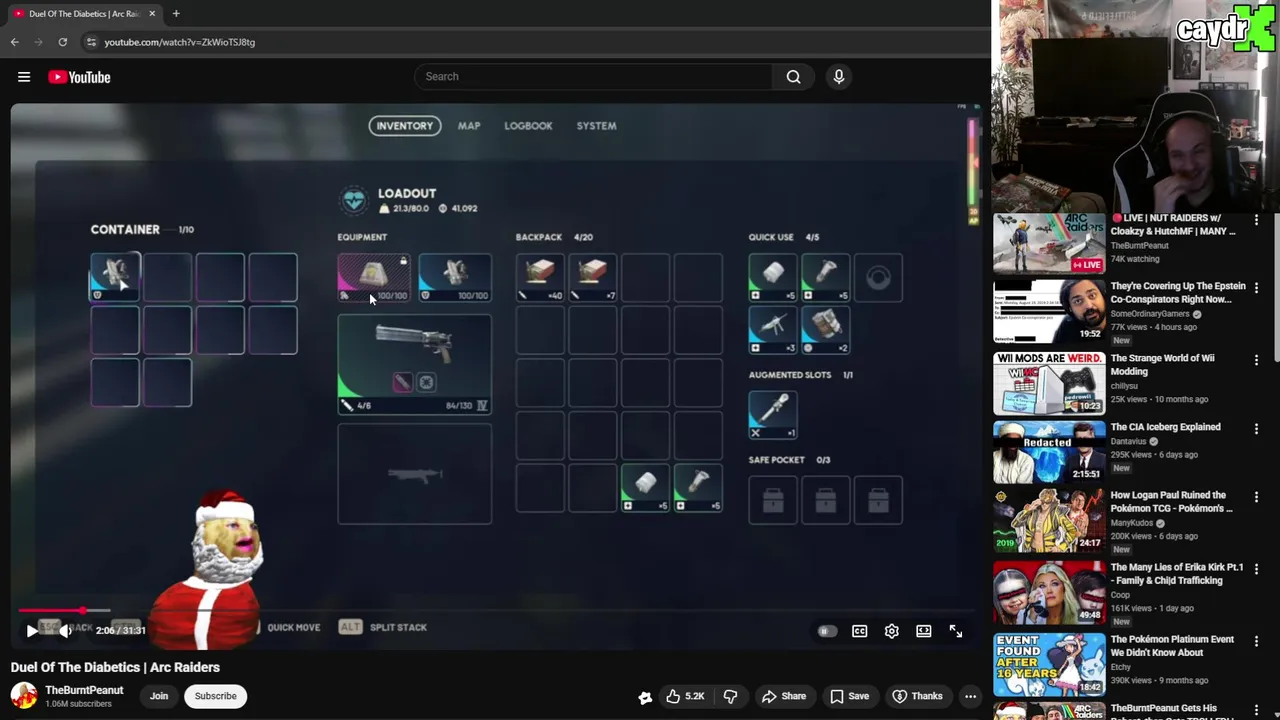The height and width of the screenshot is (720, 1280).
Task: Turn on closed captions (CC)
Action: tap(859, 631)
